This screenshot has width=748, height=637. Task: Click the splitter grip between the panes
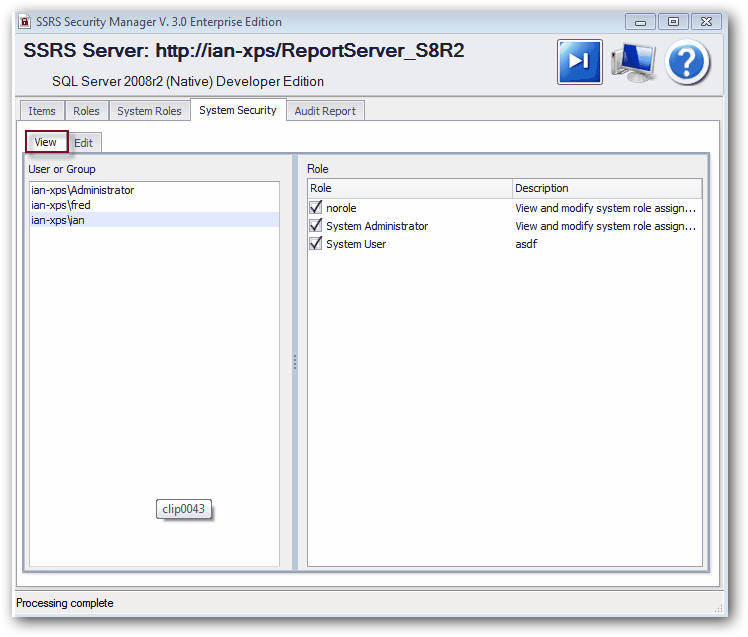(295, 362)
